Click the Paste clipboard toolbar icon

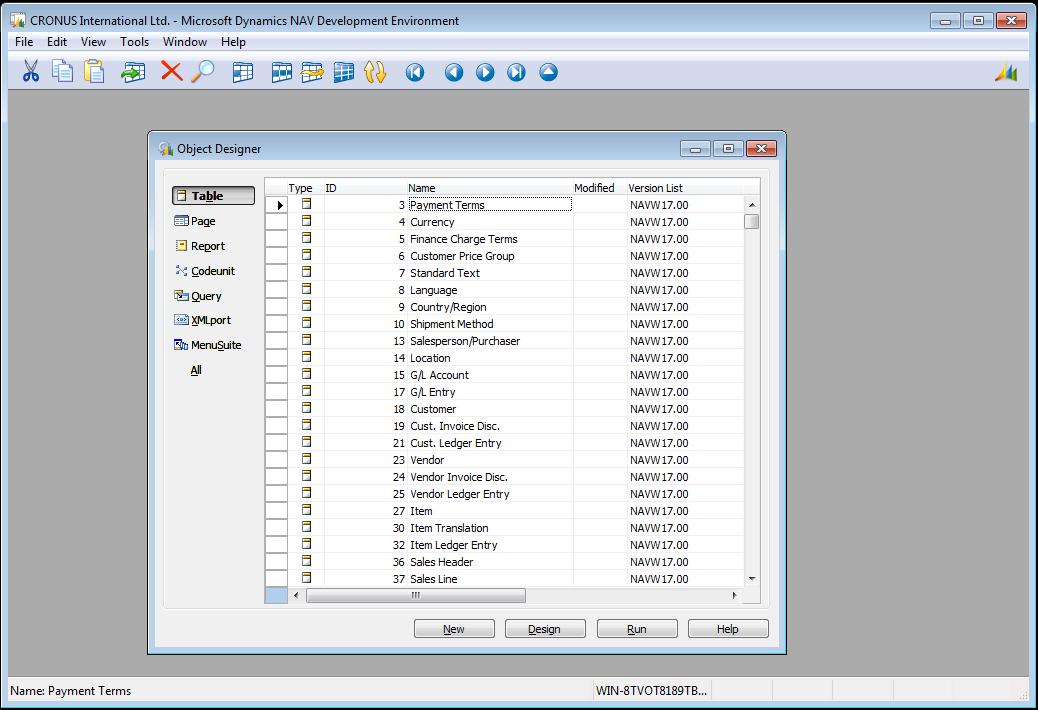coord(94,71)
